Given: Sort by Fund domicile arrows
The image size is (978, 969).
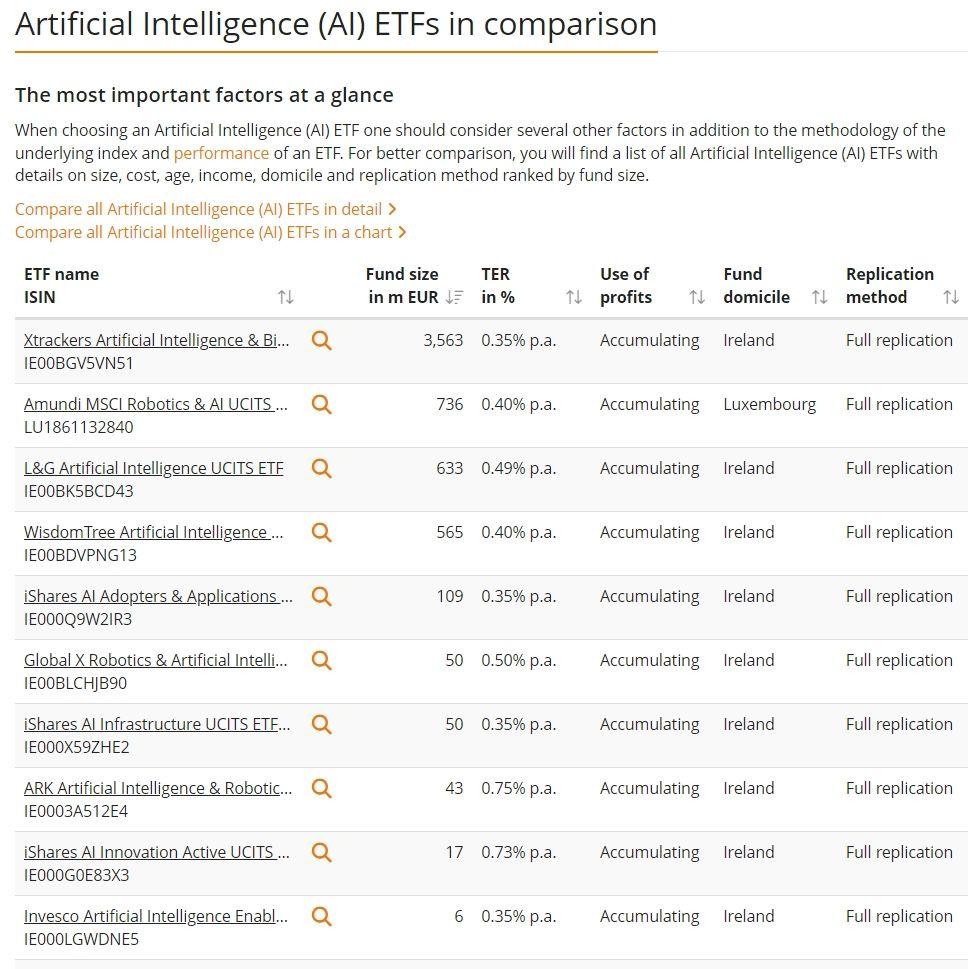Looking at the screenshot, I should pos(820,297).
